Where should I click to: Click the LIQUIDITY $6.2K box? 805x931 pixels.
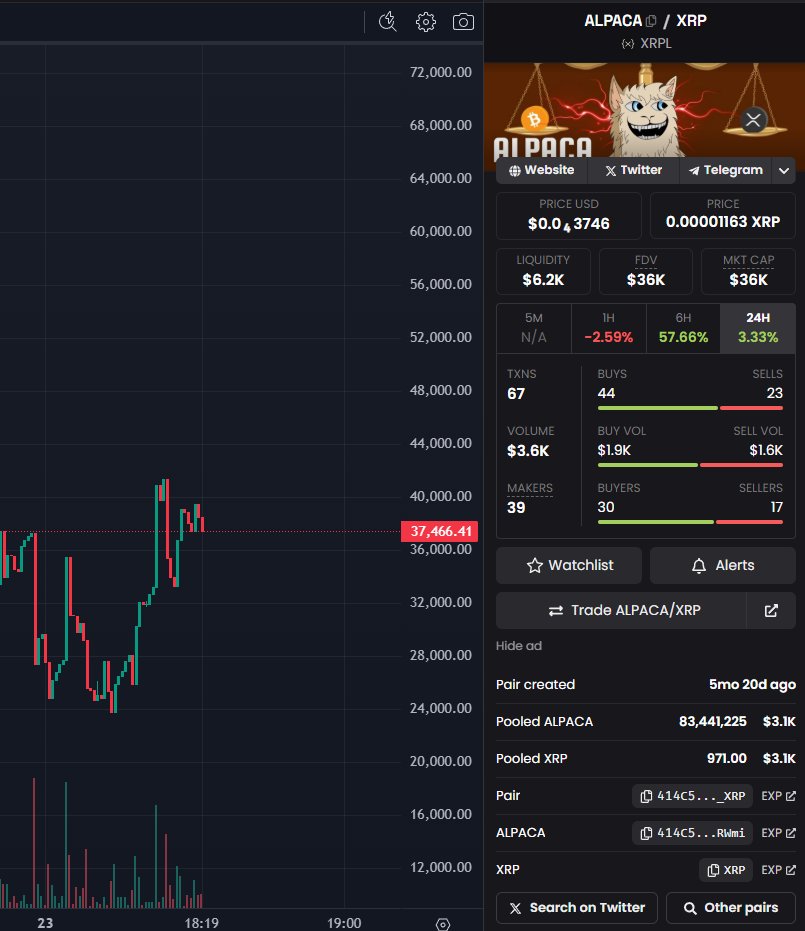[543, 271]
